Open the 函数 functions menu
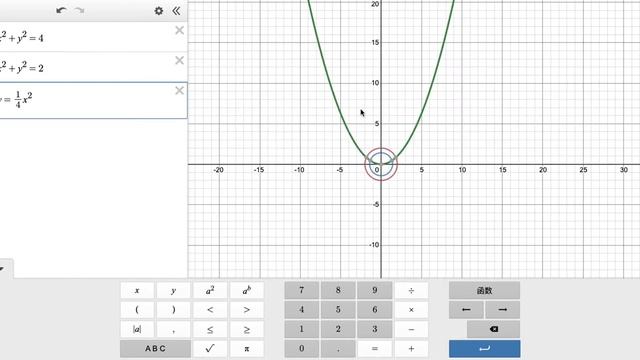 tap(484, 291)
